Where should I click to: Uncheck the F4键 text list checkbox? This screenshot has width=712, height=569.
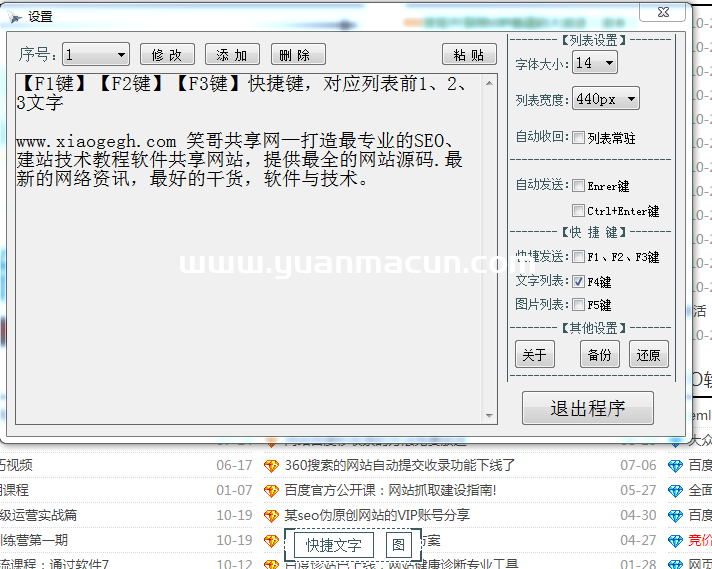[x=578, y=282]
